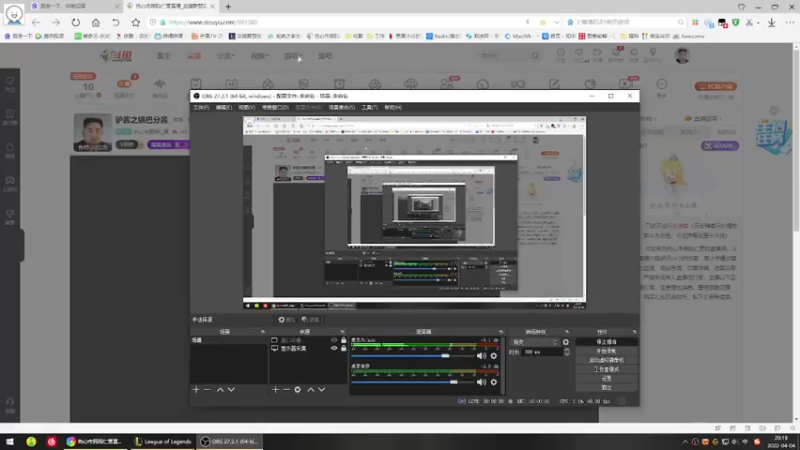Pop out Scenes dock via header icon
800x450 pixels.
(263, 332)
